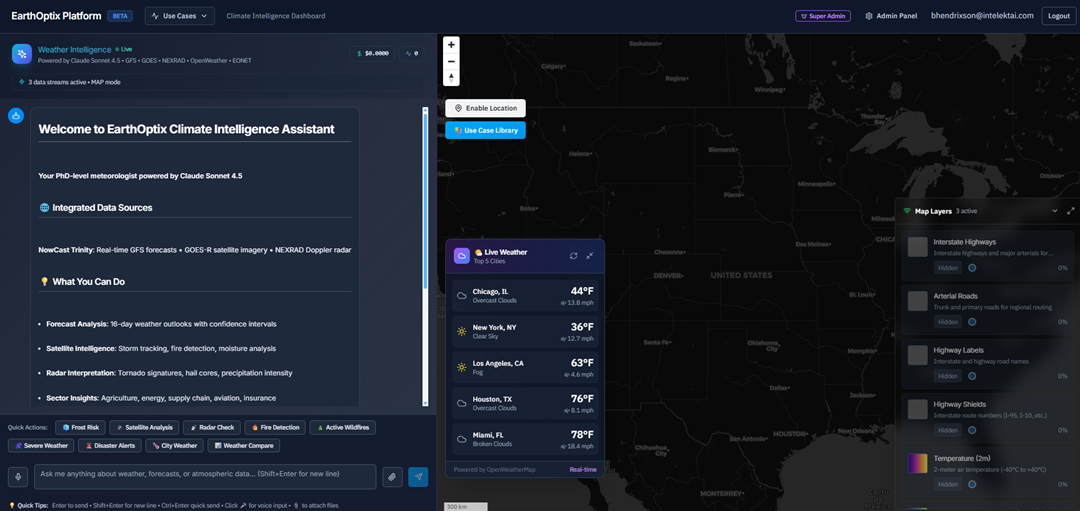This screenshot has width=1080, height=511.
Task: Click the map zoom in plus button
Action: tap(452, 45)
